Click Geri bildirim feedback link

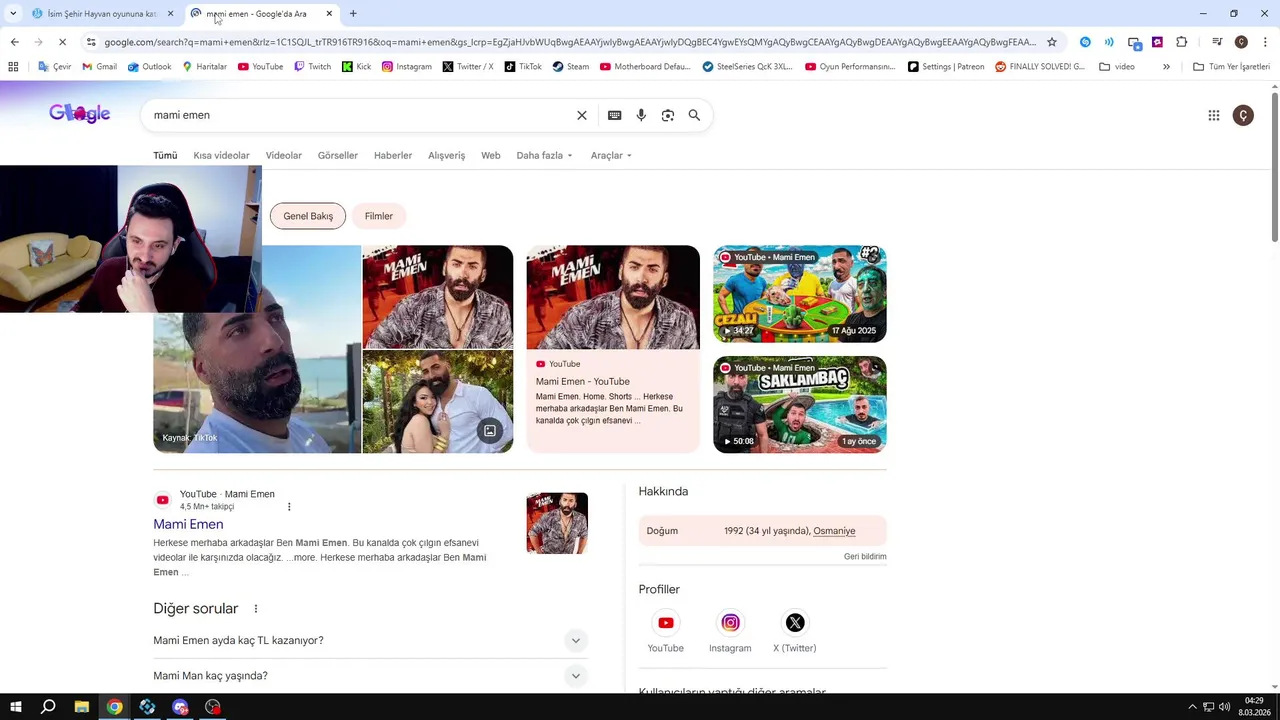tap(865, 557)
